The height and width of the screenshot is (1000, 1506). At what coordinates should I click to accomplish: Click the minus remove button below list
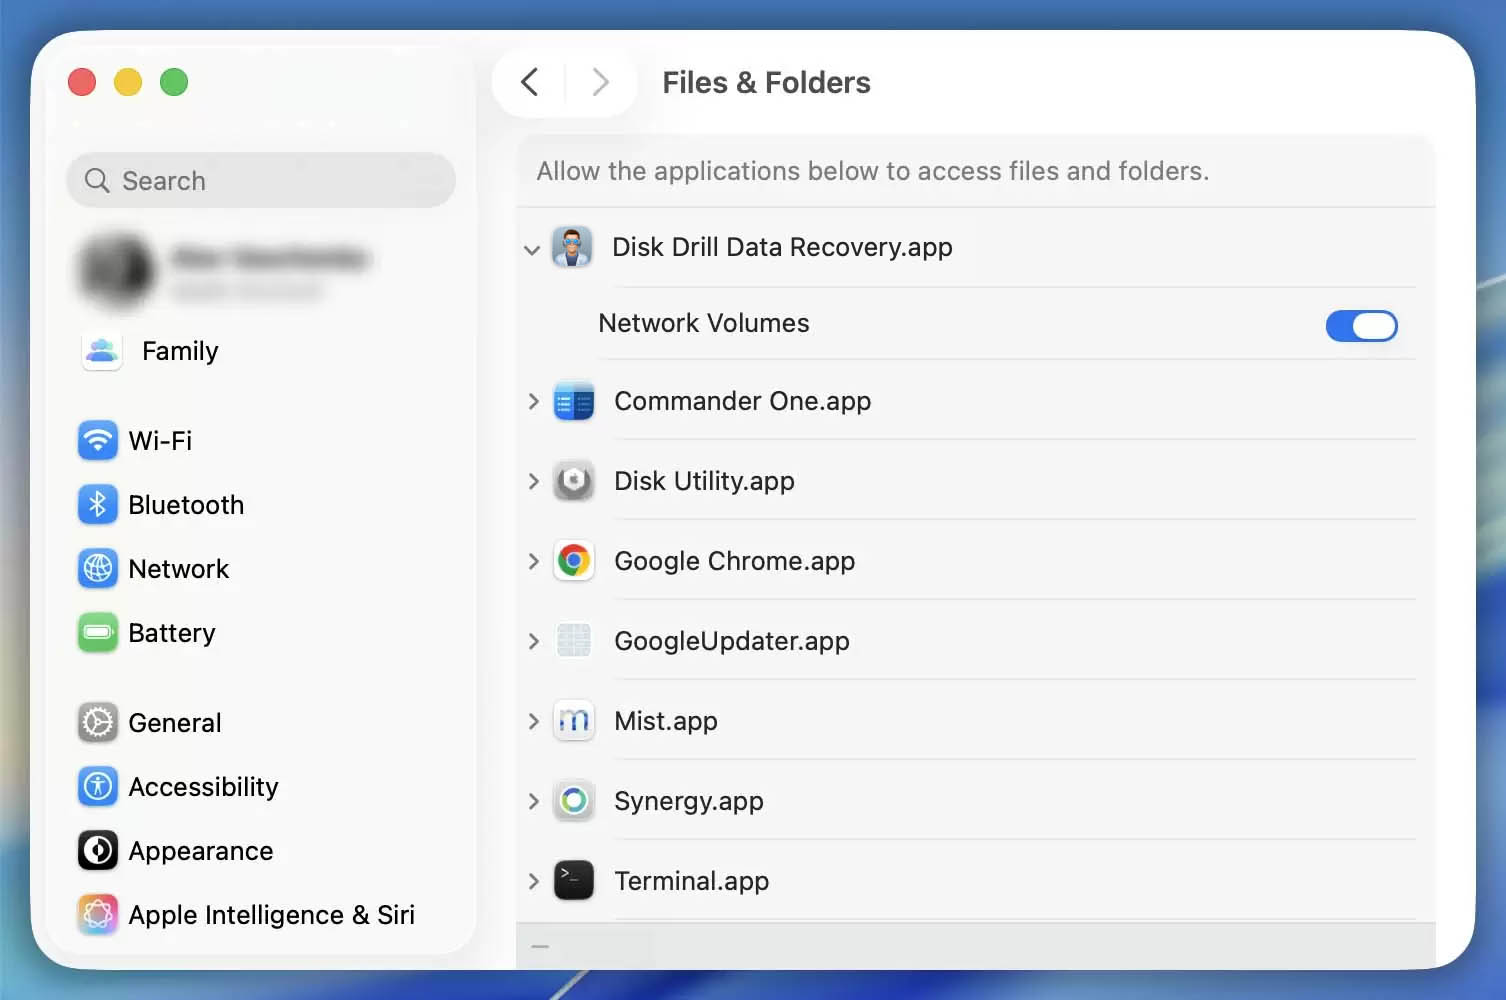coord(540,946)
